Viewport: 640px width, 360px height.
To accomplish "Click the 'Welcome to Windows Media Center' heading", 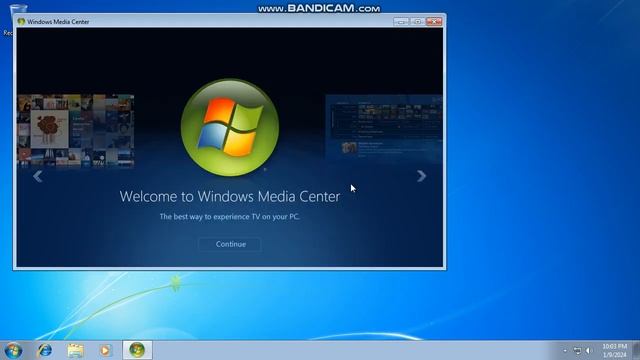I will pyautogui.click(x=230, y=197).
